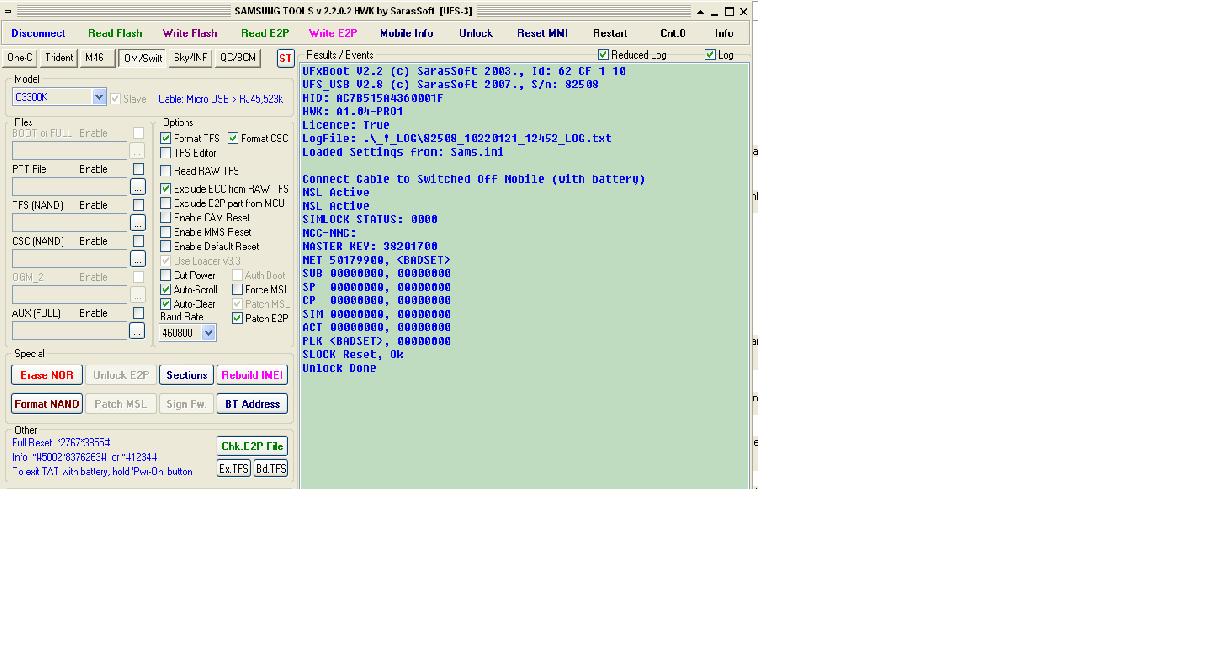Switch to the One-C tab
Screen dimensions: 1218x666
[20, 58]
